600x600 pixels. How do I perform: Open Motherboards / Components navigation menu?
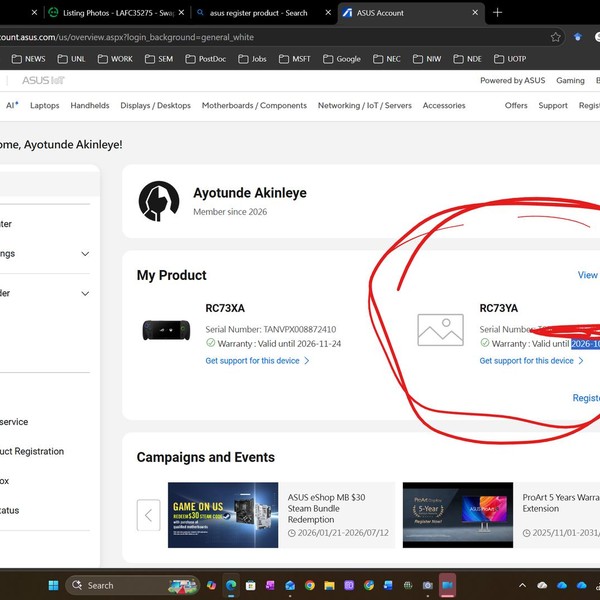[x=254, y=105]
